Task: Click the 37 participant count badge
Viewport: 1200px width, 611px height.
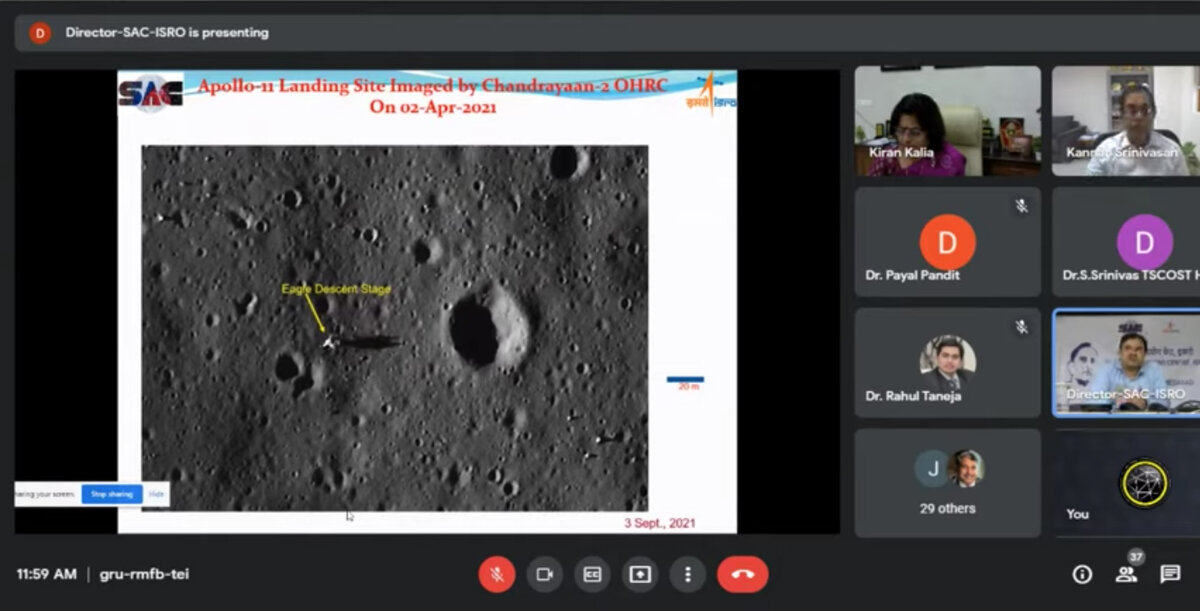Action: [x=1135, y=557]
